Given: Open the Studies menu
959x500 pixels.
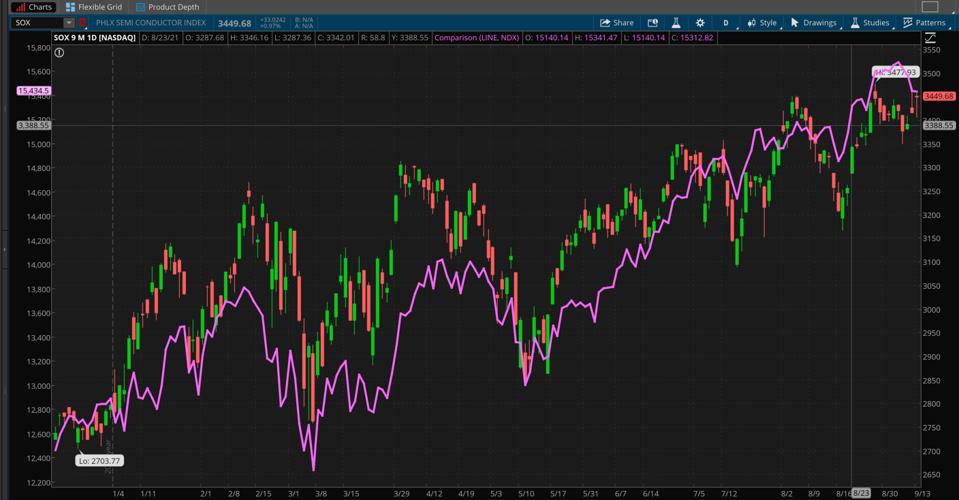Looking at the screenshot, I should (x=870, y=22).
